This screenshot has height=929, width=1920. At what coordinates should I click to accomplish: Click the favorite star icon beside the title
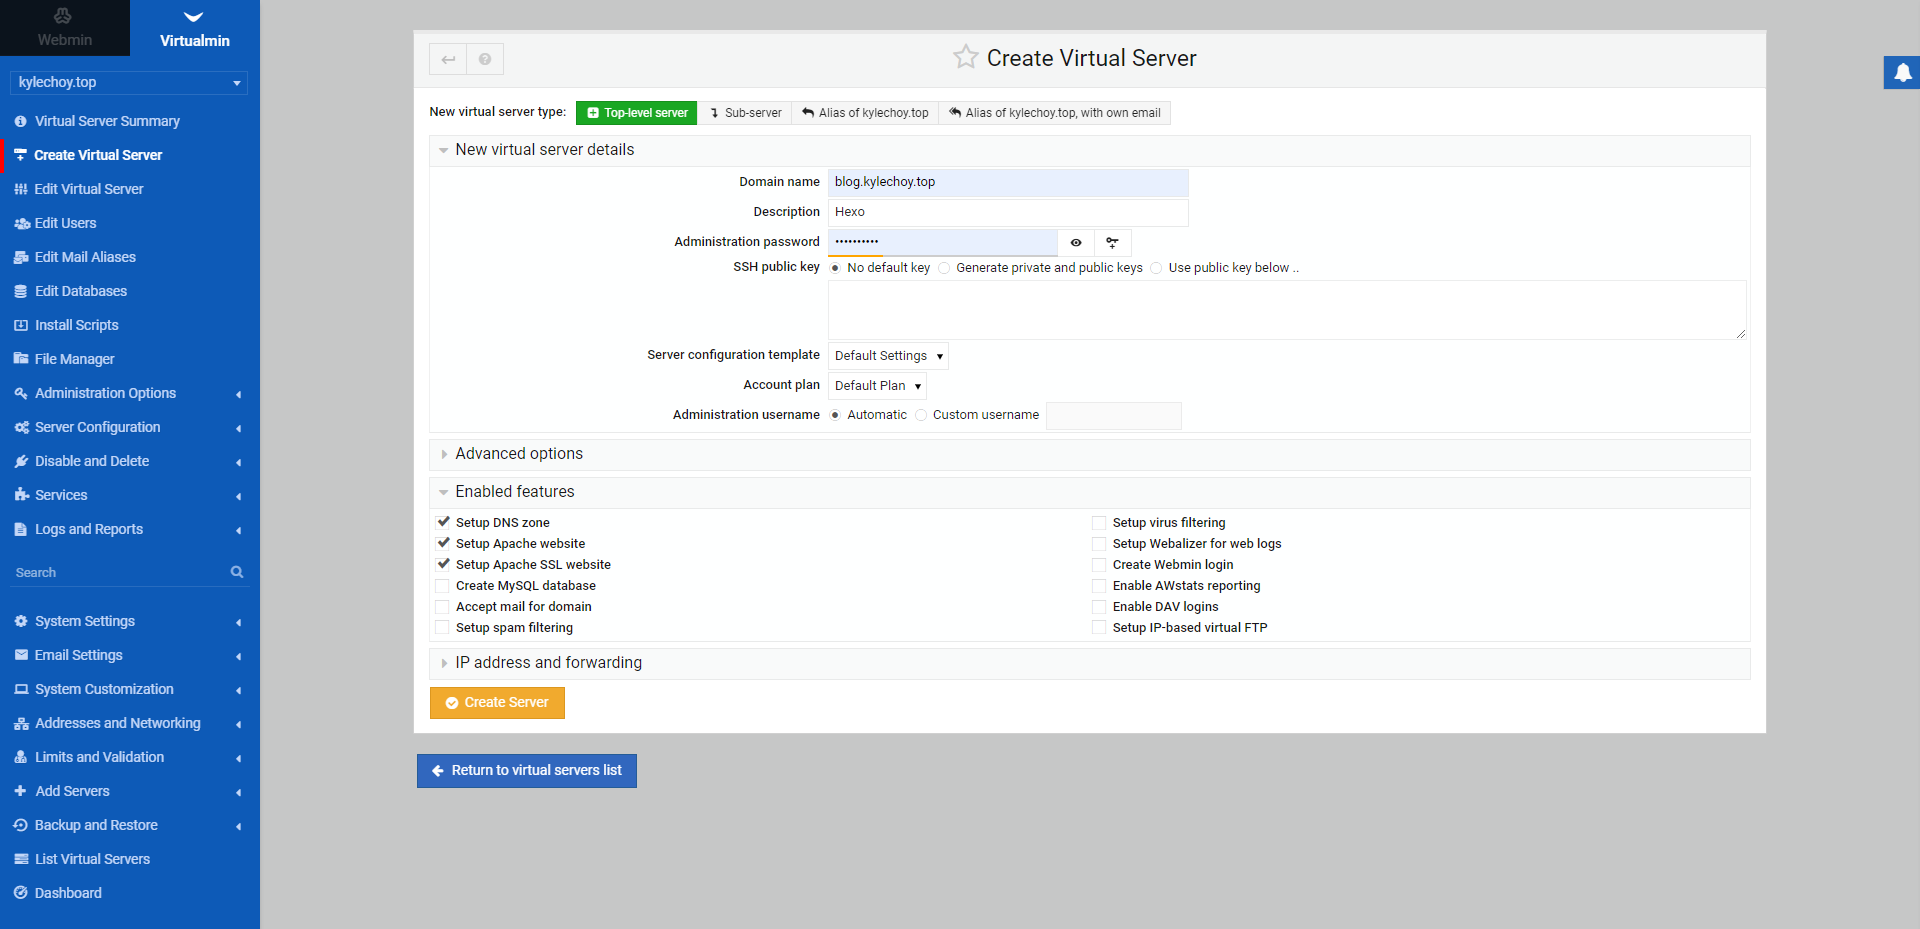coord(965,57)
